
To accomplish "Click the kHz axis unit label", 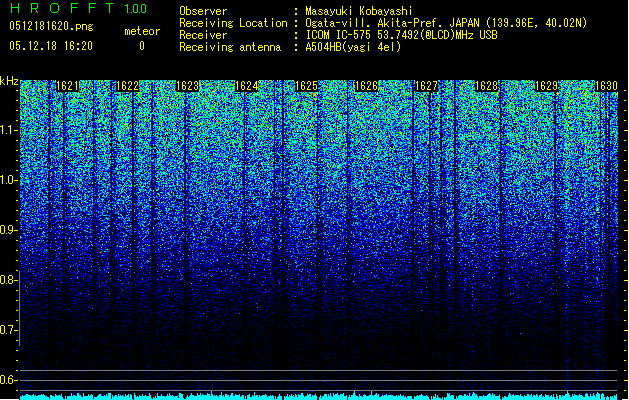I will point(9,81).
